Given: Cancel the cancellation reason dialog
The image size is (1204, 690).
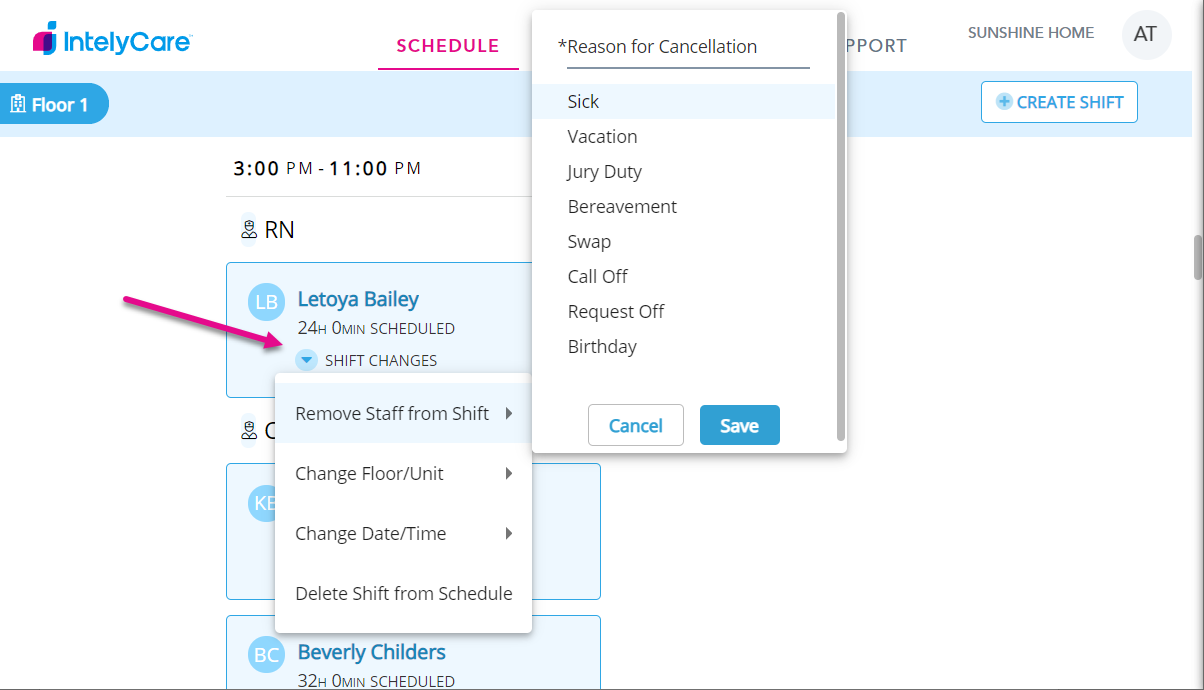Looking at the screenshot, I should (x=635, y=426).
